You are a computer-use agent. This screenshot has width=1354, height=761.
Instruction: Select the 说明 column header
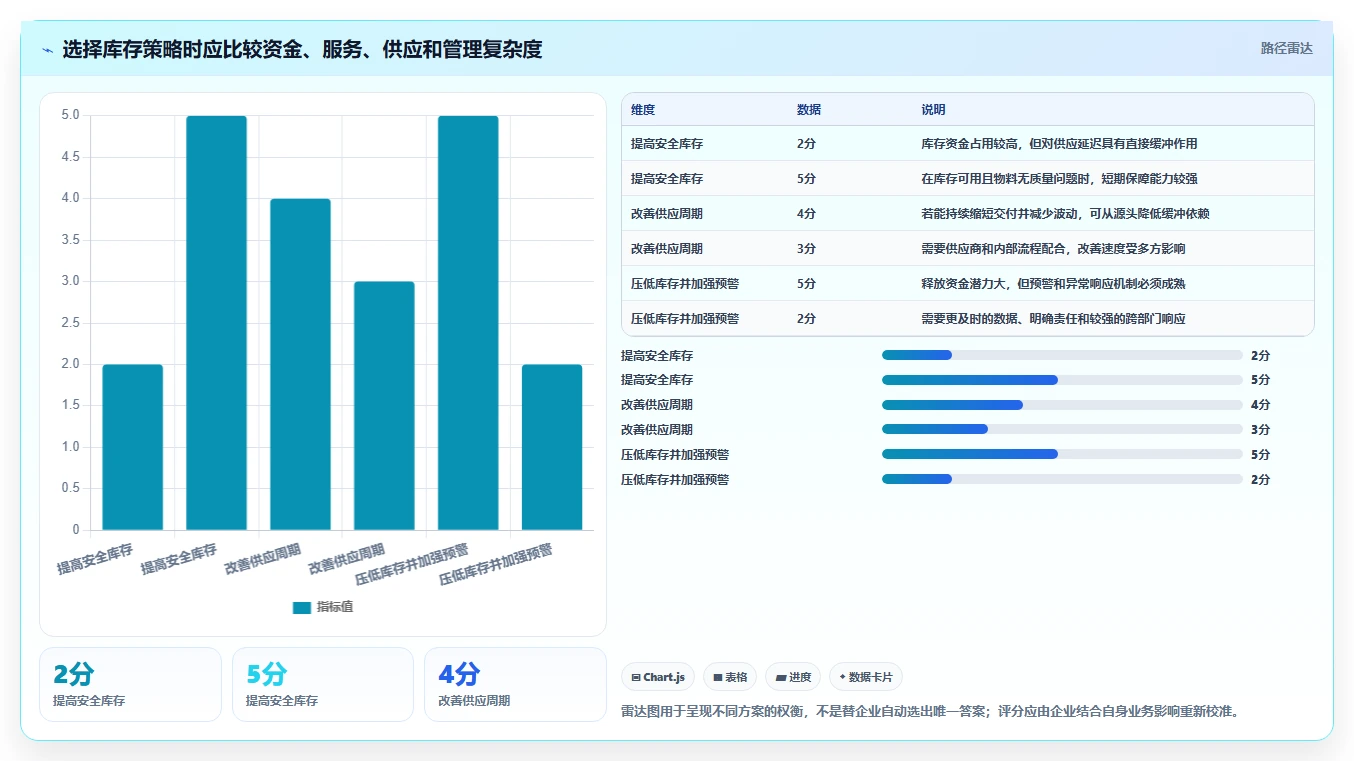tap(933, 110)
